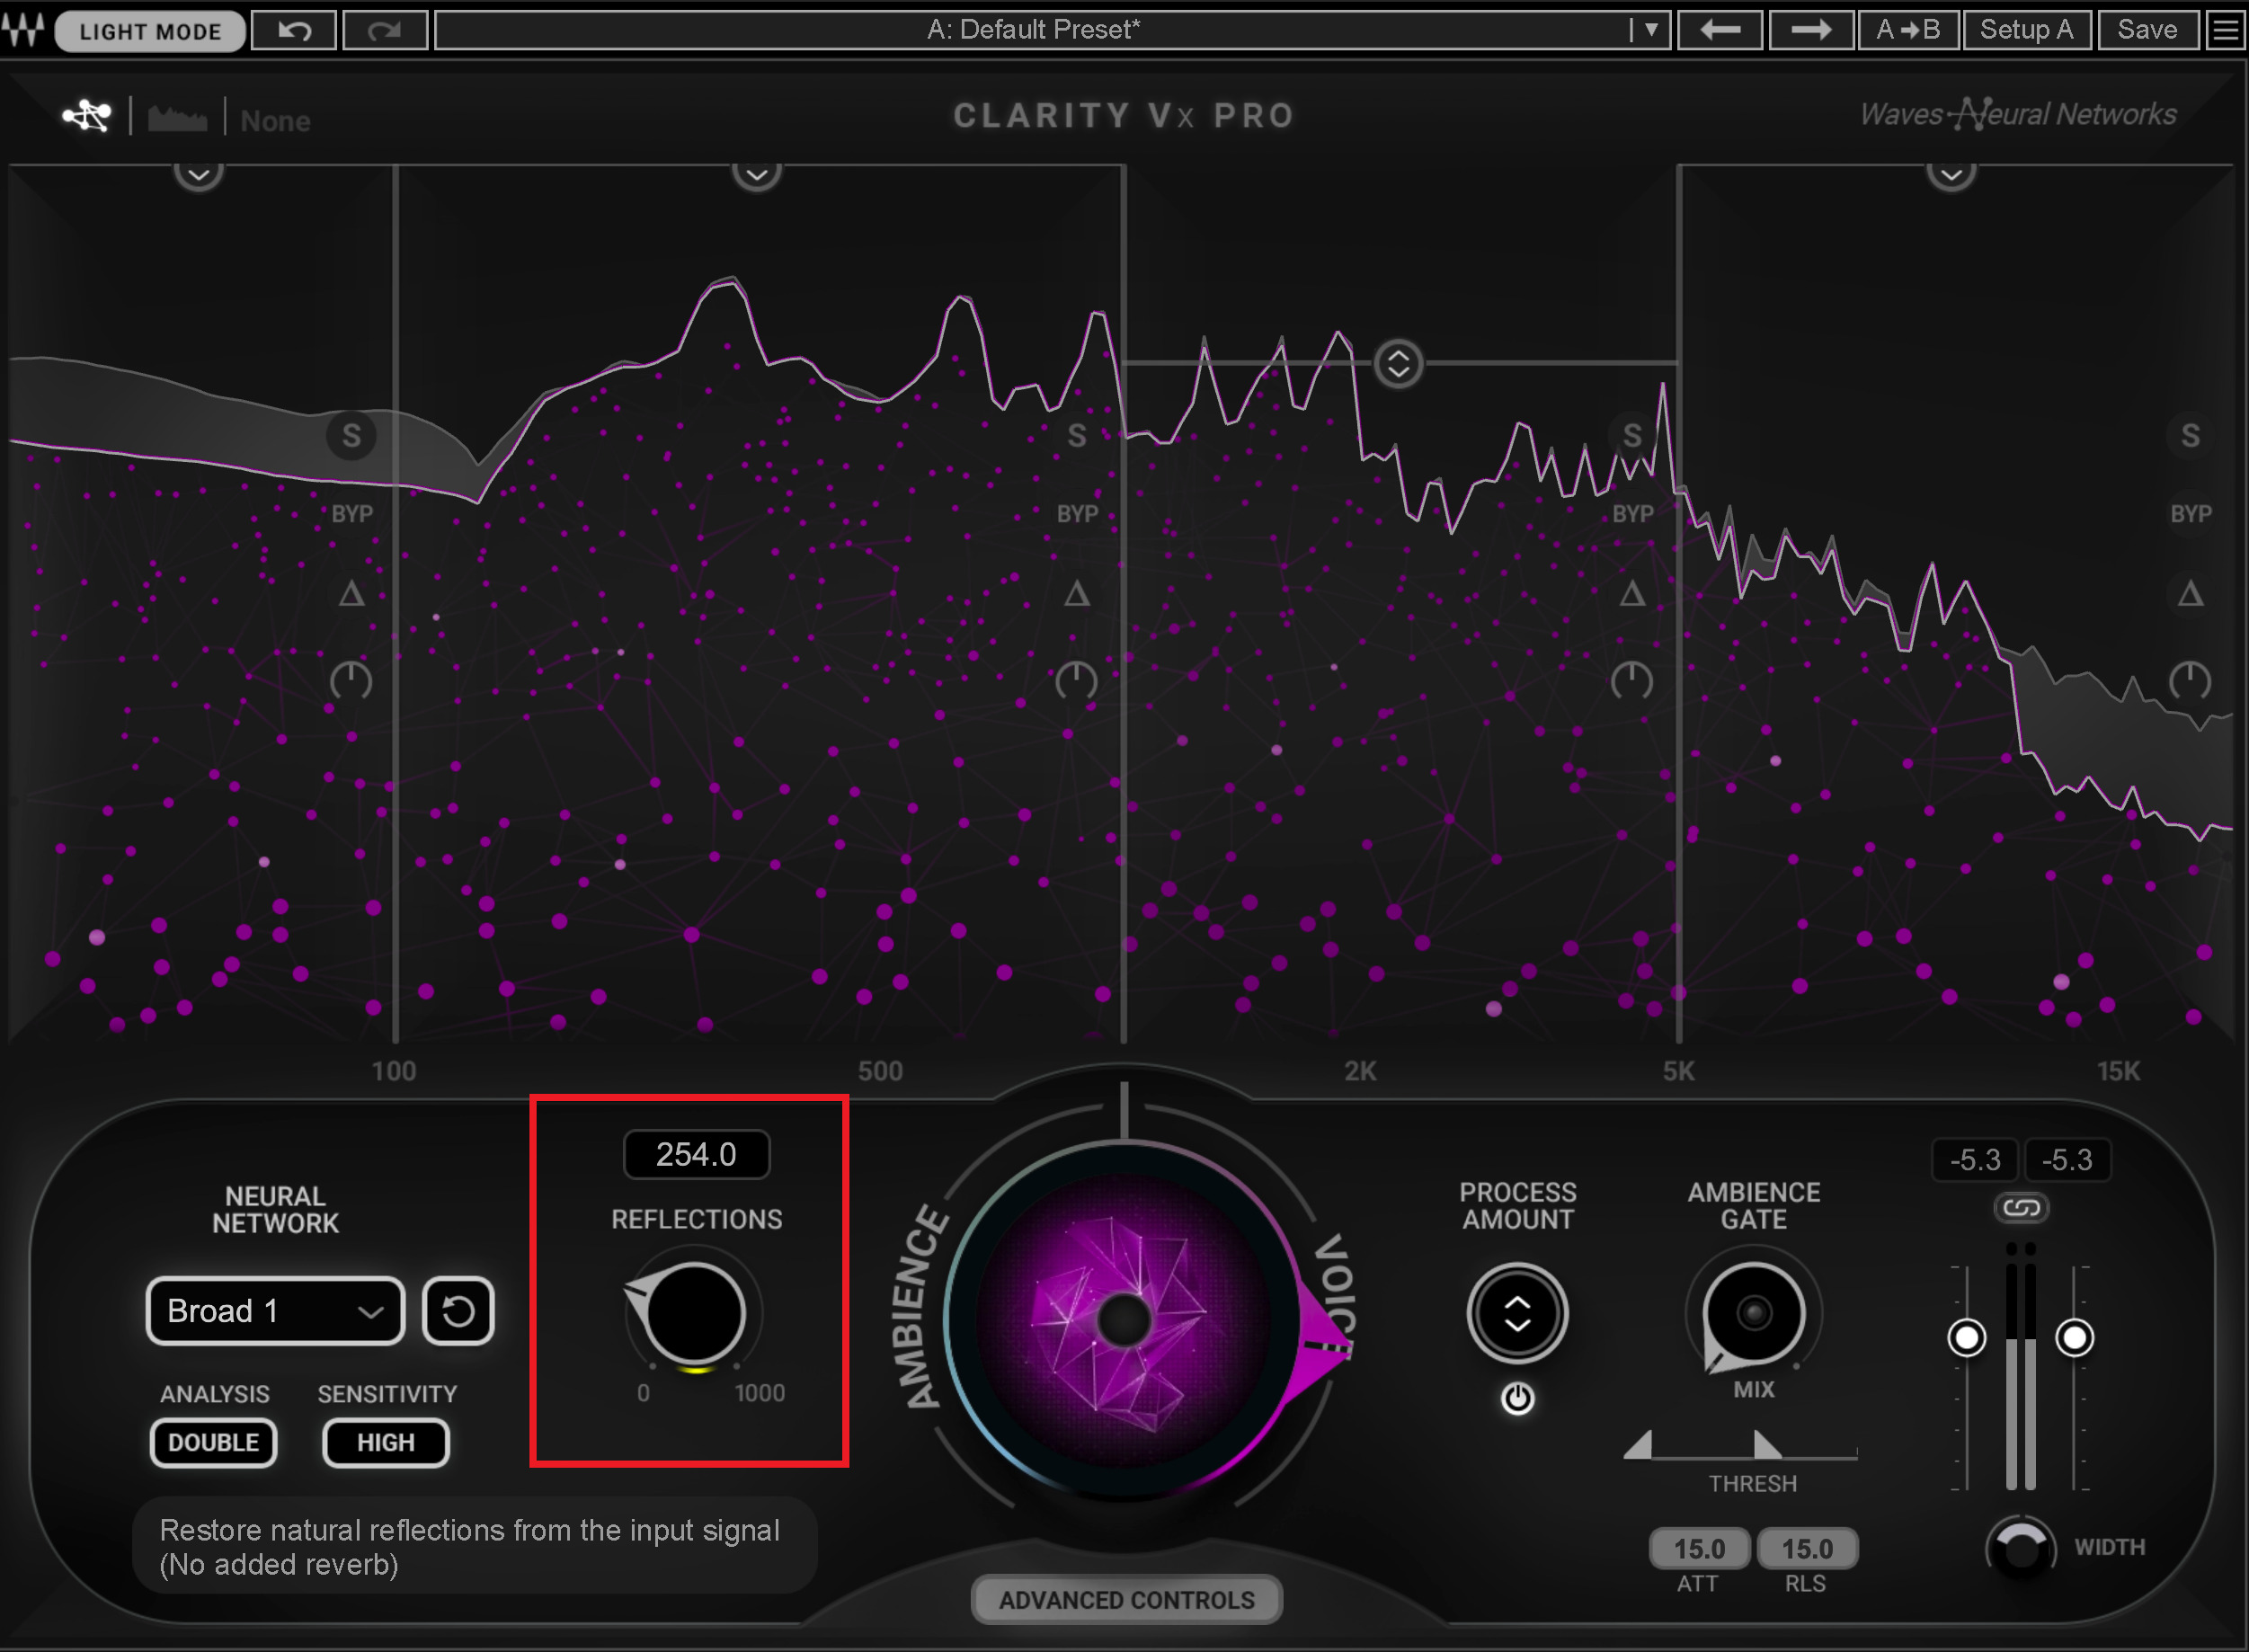The image size is (2249, 1652).
Task: Toggle the Setup A button
Action: [2027, 30]
